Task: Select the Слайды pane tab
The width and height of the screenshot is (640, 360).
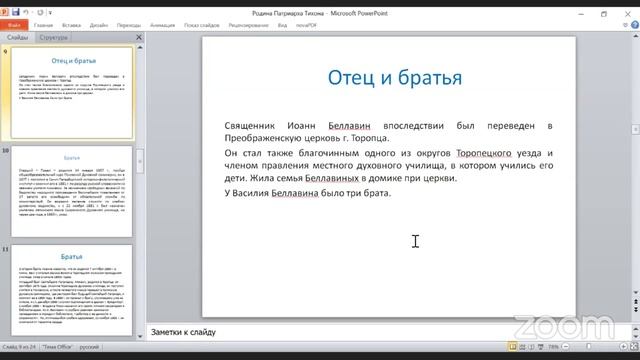Action: tap(18, 37)
